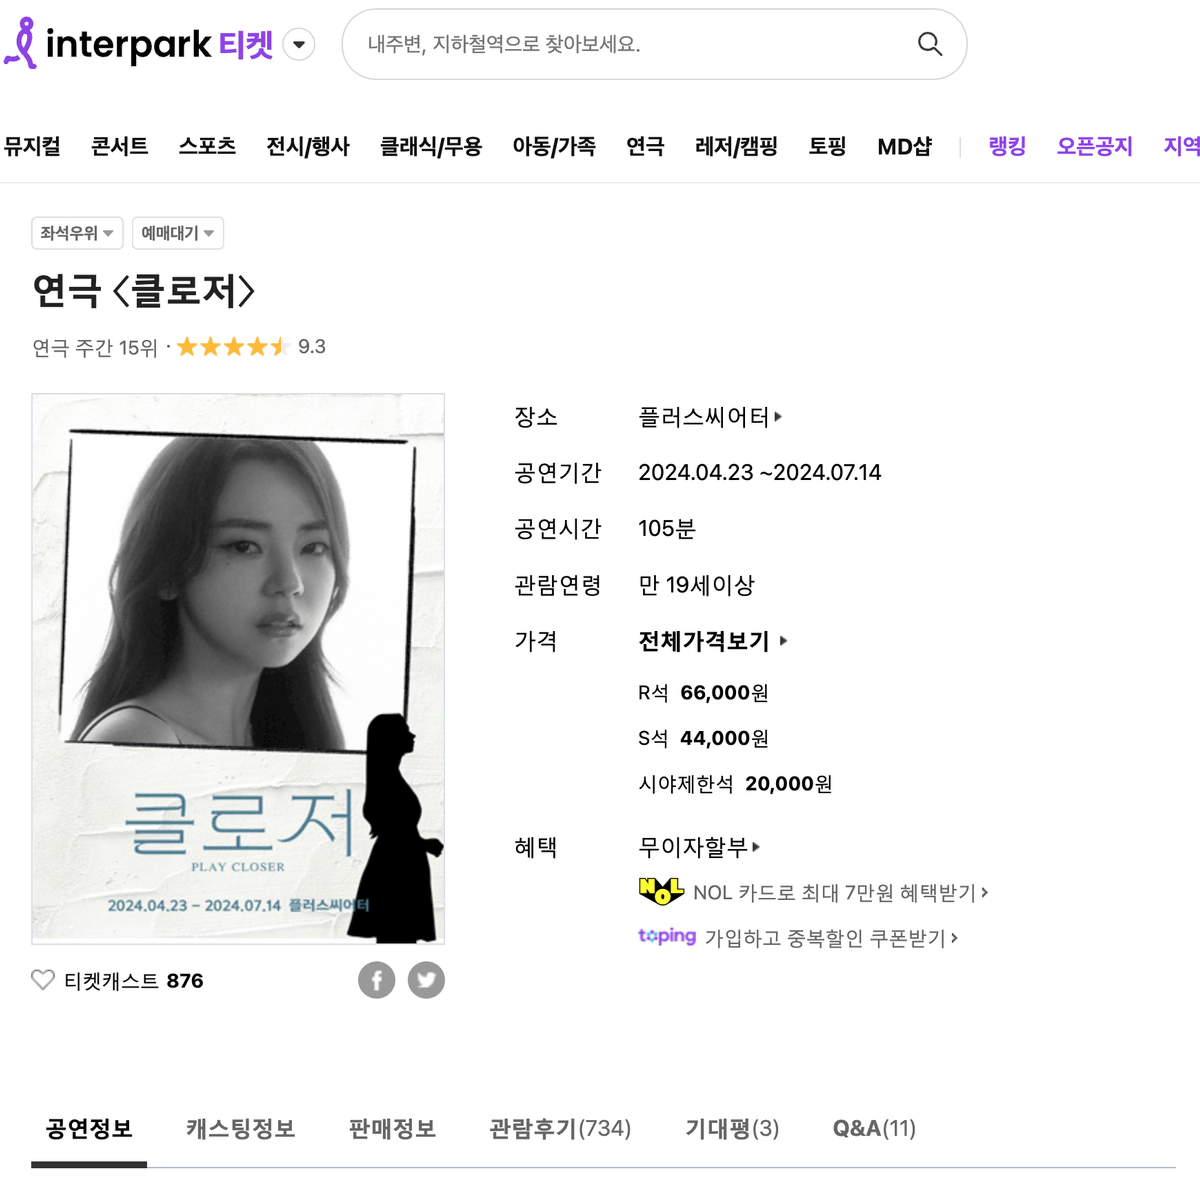Click the magnifying glass search icon
Image resolution: width=1200 pixels, height=1200 pixels.
click(930, 44)
